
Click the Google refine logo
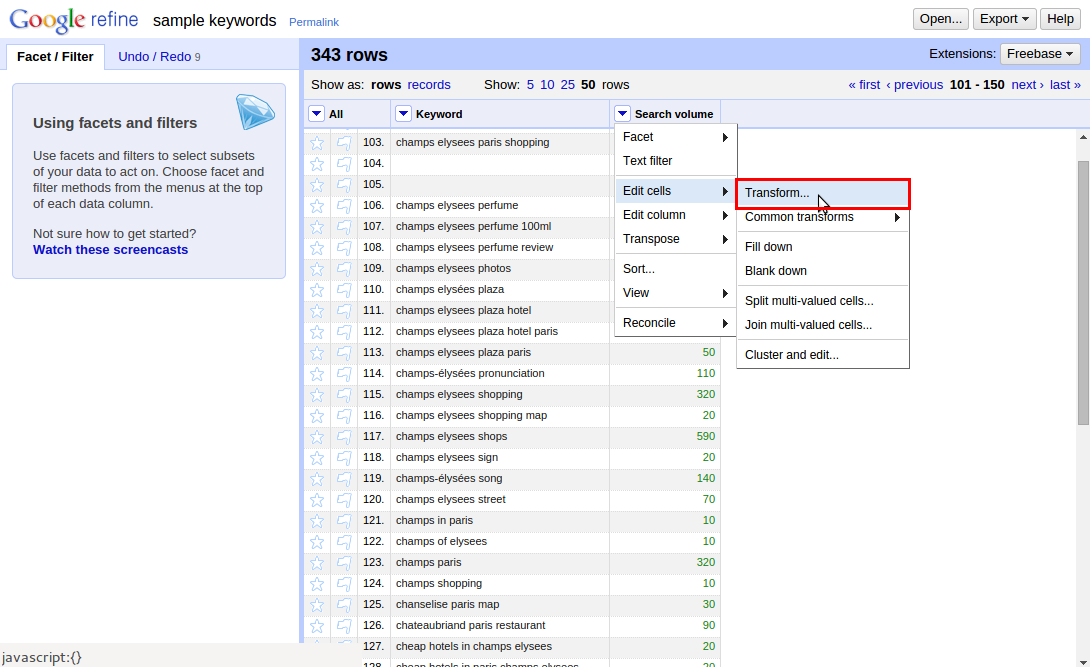74,19
